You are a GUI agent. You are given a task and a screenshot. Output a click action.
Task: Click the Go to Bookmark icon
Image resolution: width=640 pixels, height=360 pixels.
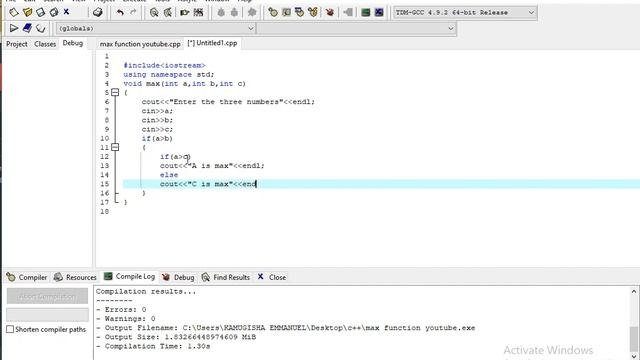(x=40, y=28)
